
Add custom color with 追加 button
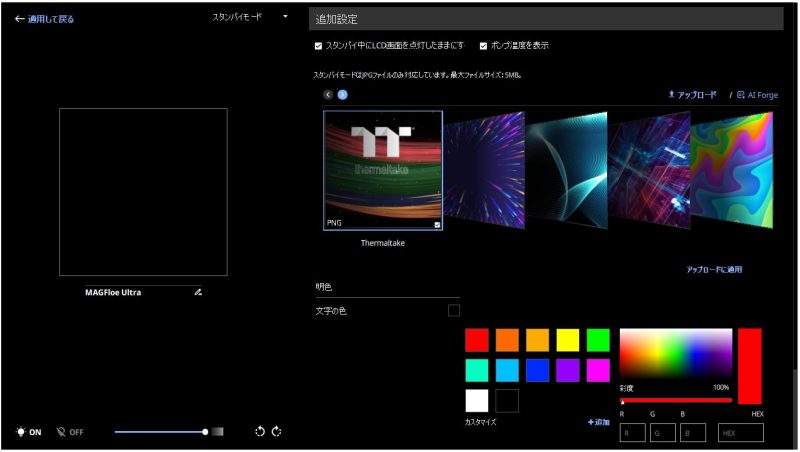[598, 423]
